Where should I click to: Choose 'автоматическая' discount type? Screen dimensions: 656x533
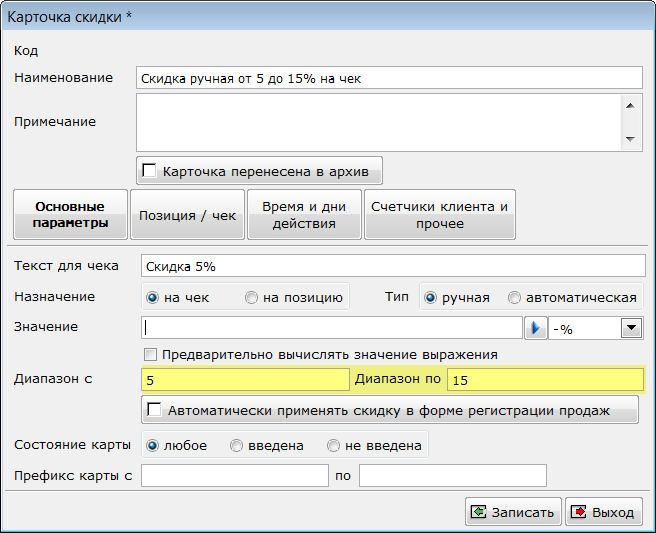point(514,297)
